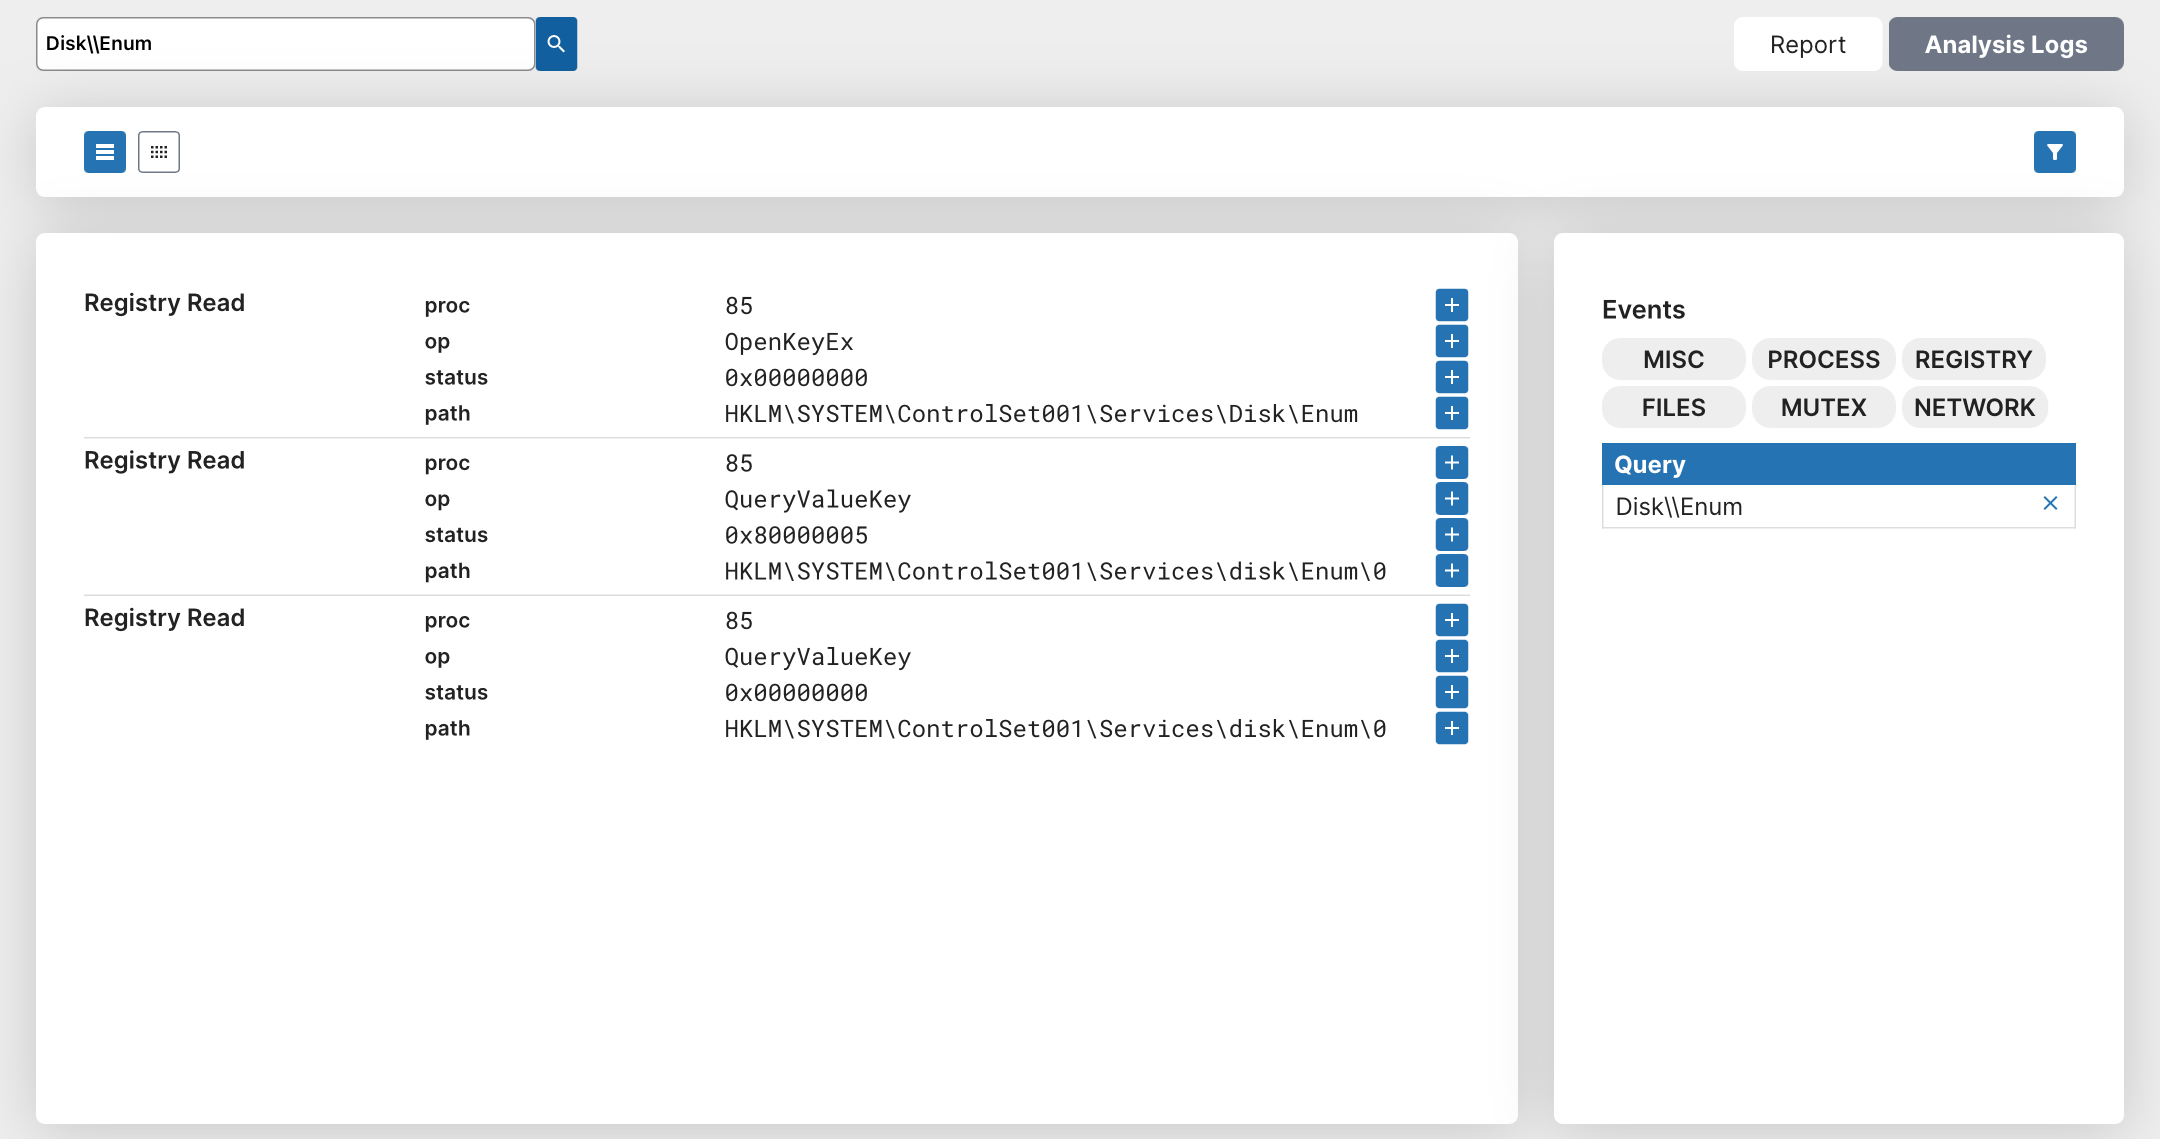2160x1139 pixels.
Task: Open the filter funnel icon
Action: point(2054,152)
